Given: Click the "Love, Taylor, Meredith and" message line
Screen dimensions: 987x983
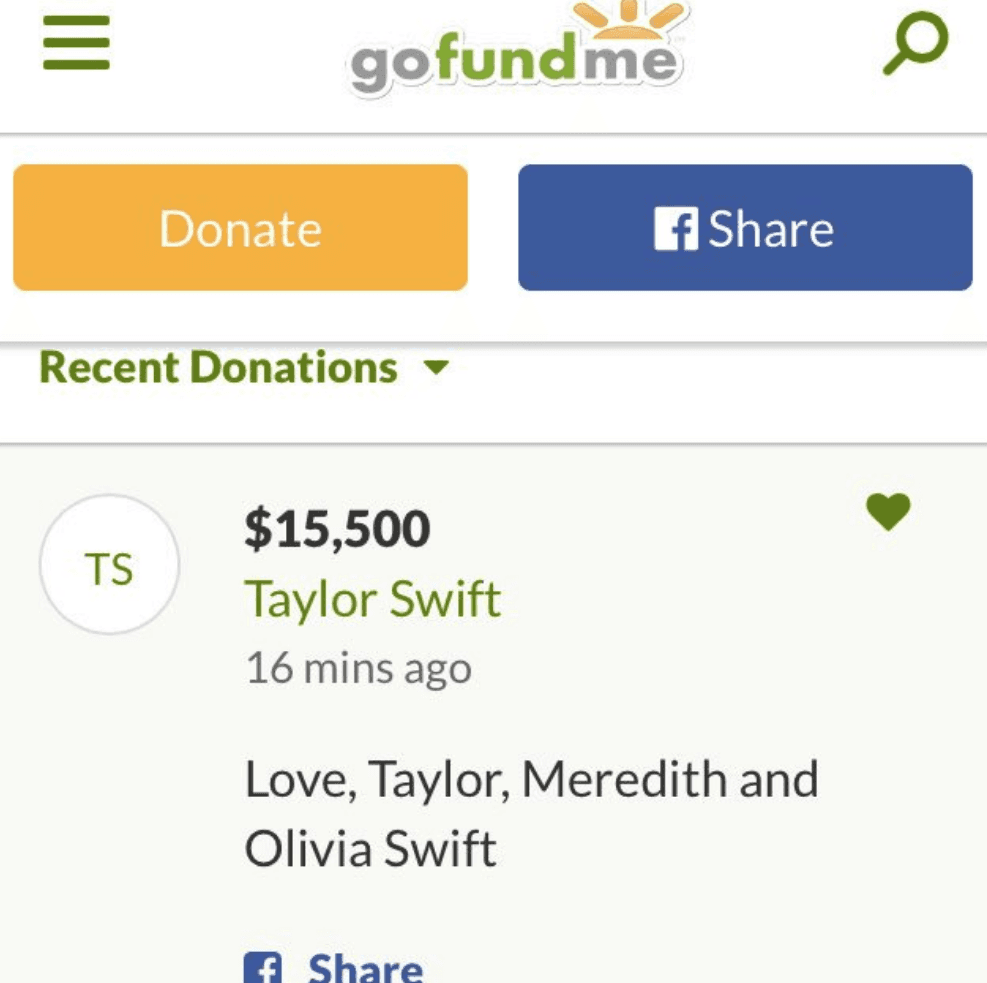Looking at the screenshot, I should (531, 780).
